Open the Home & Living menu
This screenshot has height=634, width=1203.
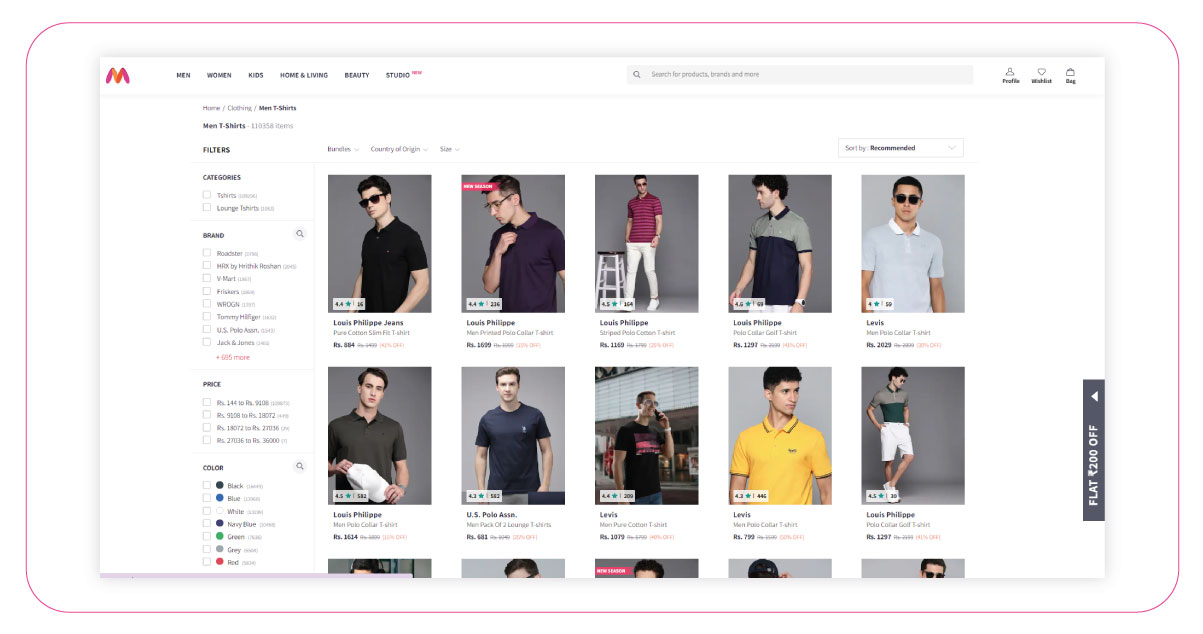pyautogui.click(x=304, y=75)
